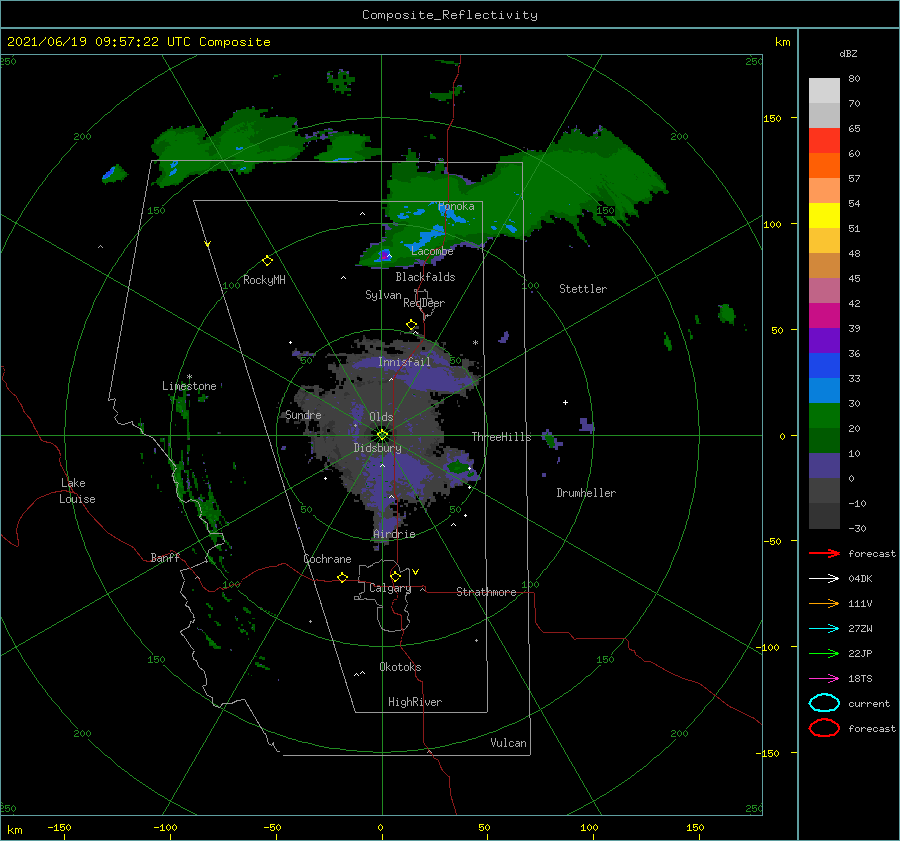Click the cyan current ellipse icon
This screenshot has width=900, height=841.
[824, 703]
